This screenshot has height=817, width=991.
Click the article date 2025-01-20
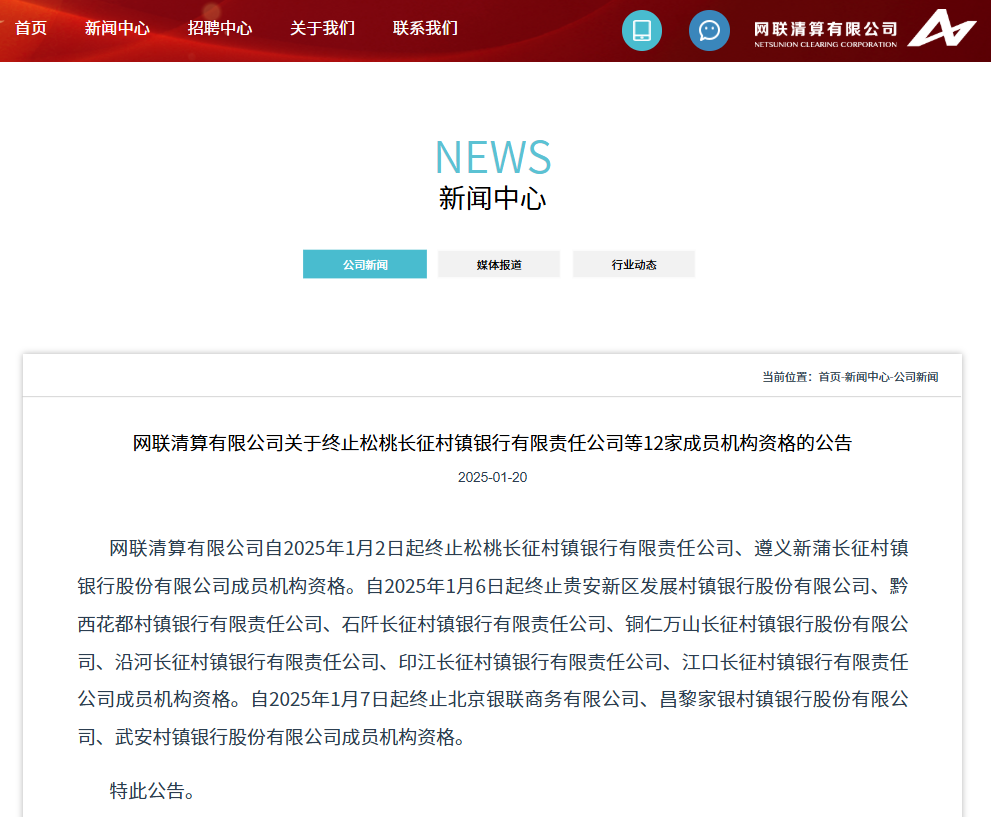492,477
